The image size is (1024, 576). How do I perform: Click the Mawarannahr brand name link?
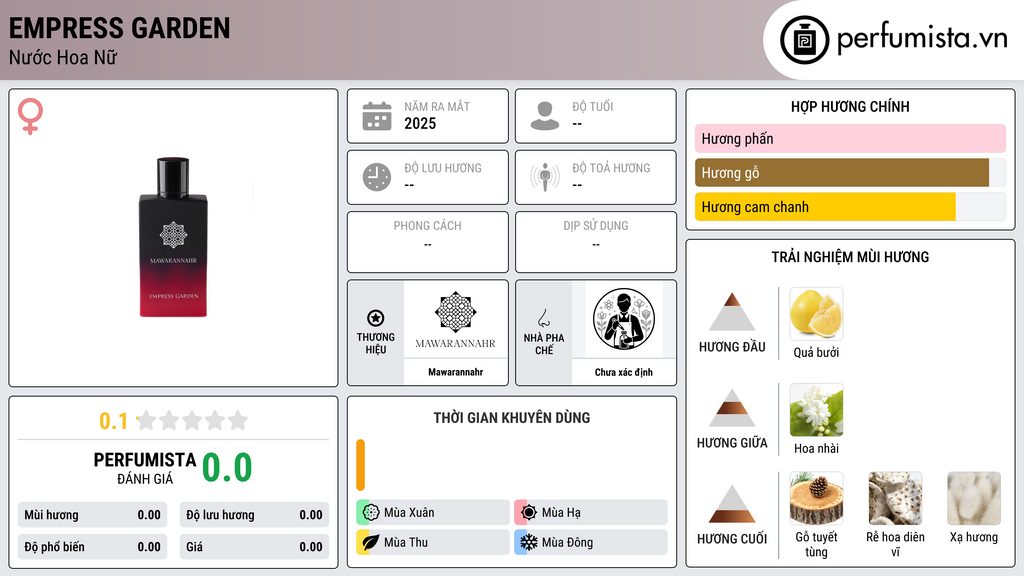point(455,372)
